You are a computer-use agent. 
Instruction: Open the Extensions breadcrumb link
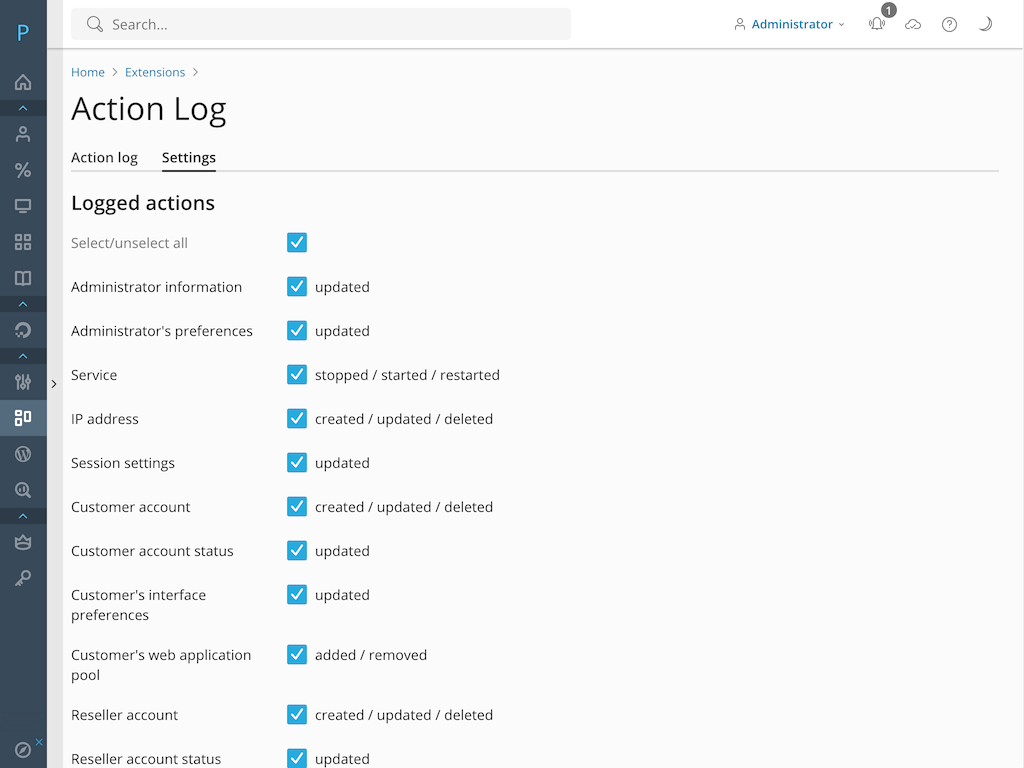point(154,71)
